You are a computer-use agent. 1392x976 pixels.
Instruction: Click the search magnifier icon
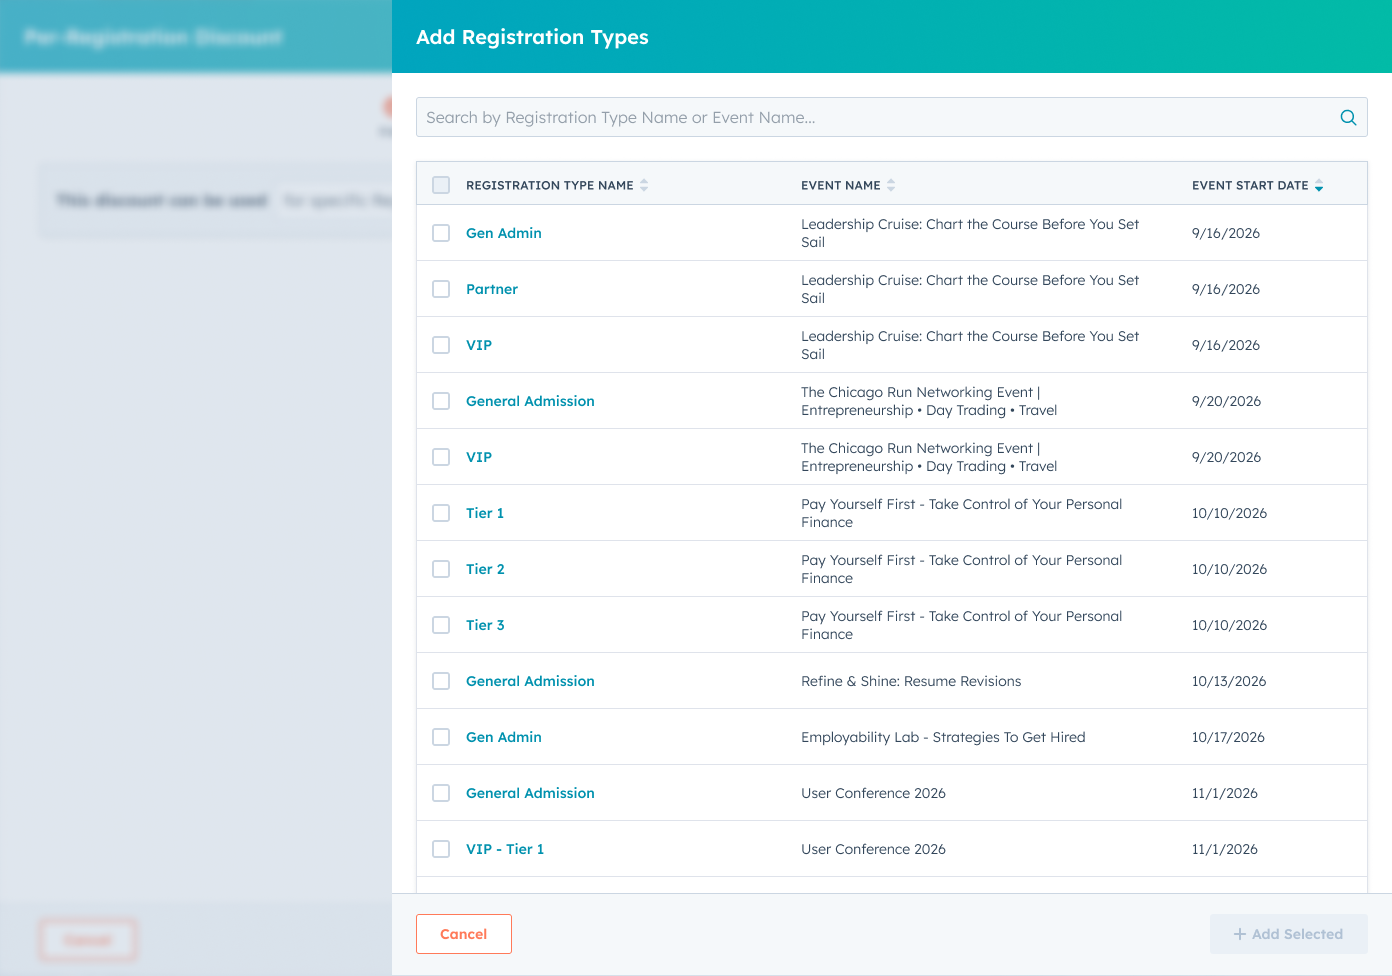tap(1348, 118)
